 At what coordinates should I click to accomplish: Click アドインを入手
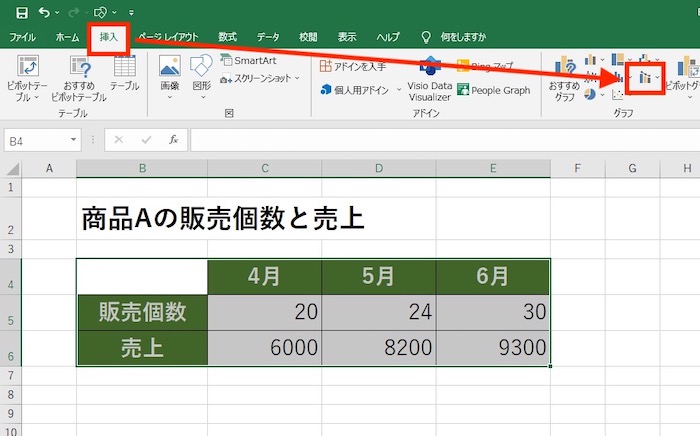pos(353,66)
